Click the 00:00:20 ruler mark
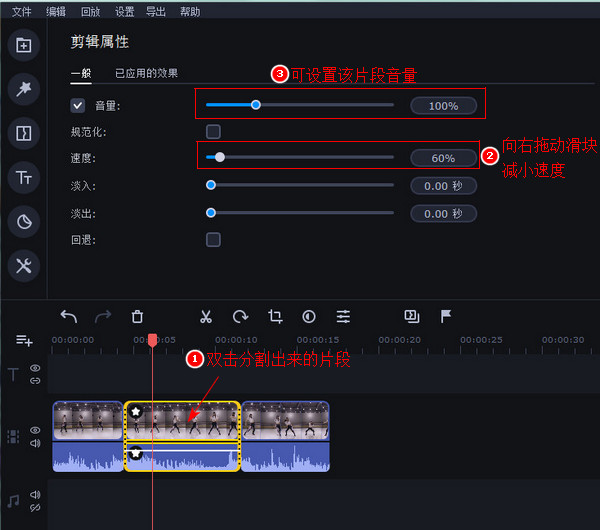The image size is (600, 530). click(x=399, y=340)
